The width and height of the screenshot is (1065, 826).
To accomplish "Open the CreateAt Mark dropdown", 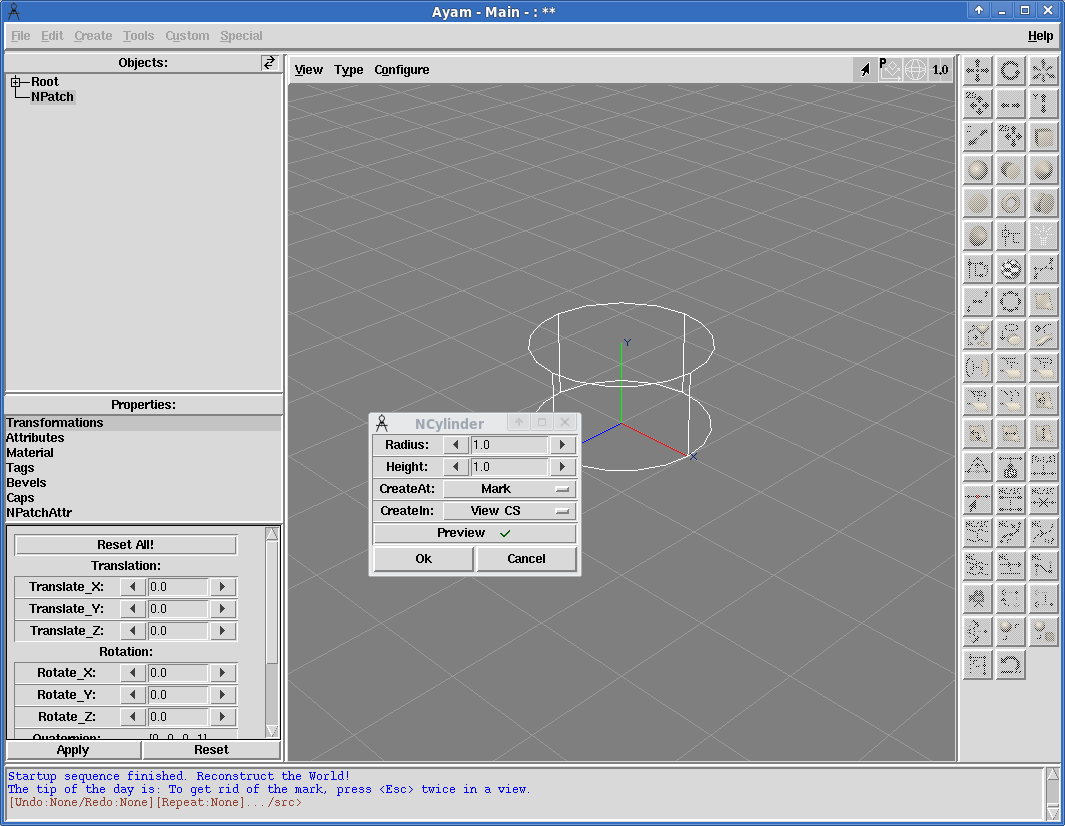I will tap(509, 489).
